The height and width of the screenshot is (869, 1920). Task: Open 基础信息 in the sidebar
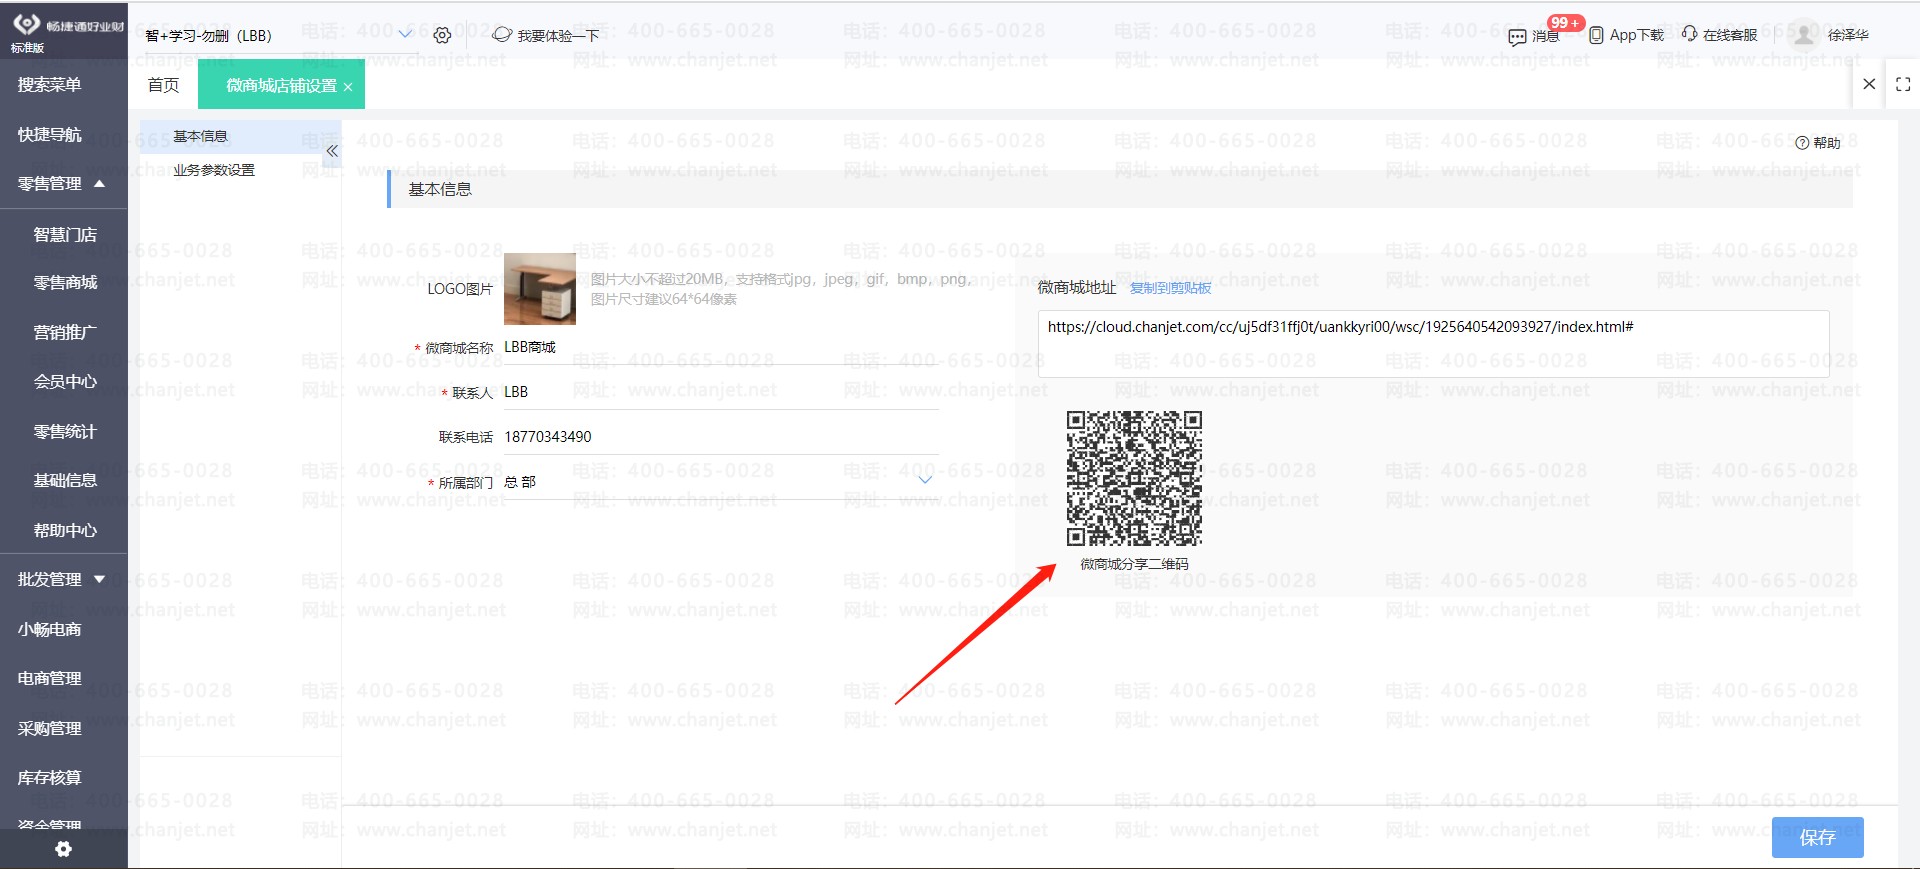point(65,480)
